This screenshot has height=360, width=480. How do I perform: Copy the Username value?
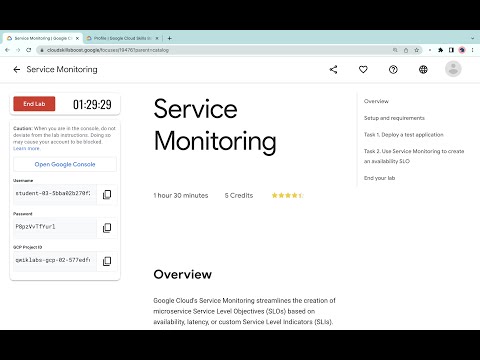[107, 194]
